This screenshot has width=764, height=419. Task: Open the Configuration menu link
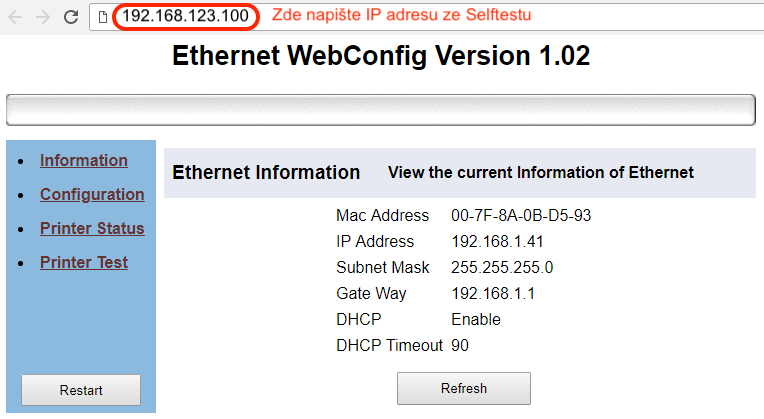92,194
